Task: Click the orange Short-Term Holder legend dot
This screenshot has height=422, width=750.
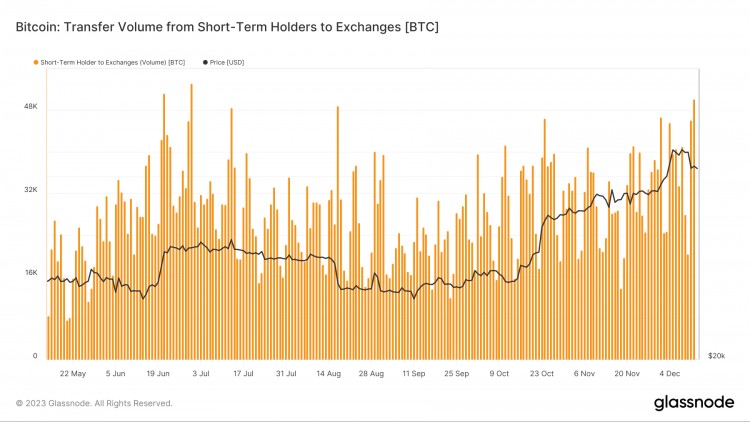Action: tap(36, 62)
